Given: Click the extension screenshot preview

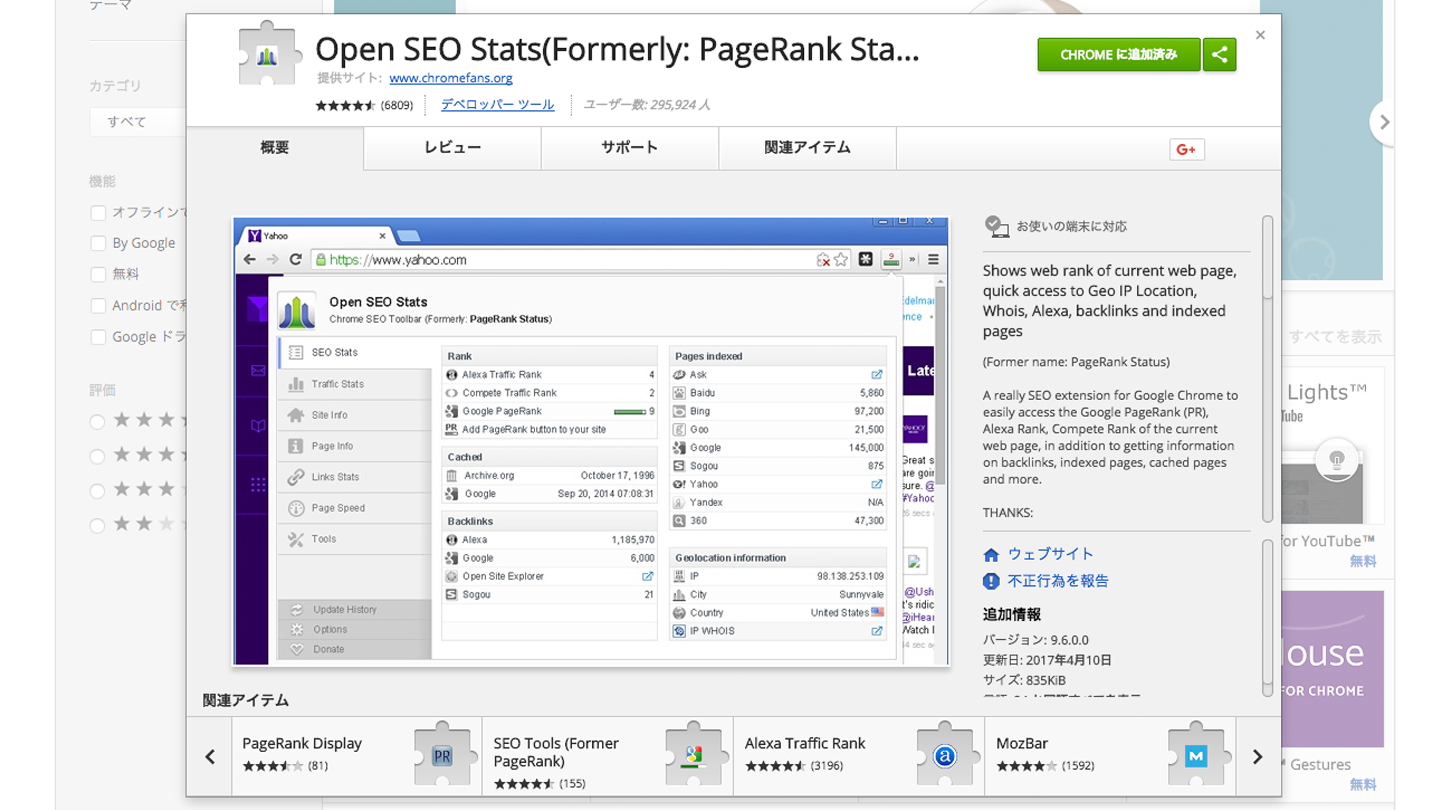Looking at the screenshot, I should [x=591, y=441].
